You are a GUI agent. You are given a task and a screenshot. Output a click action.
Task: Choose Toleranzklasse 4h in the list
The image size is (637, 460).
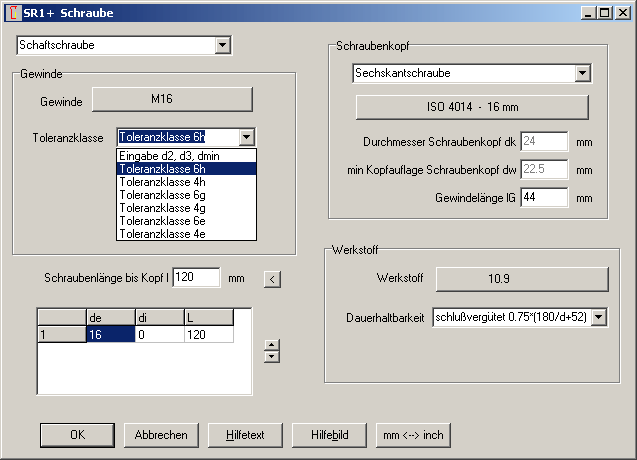point(186,182)
